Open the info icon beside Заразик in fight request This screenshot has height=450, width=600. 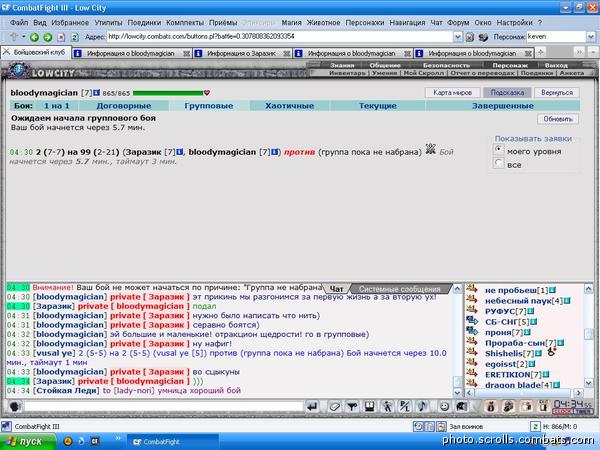[x=179, y=152]
